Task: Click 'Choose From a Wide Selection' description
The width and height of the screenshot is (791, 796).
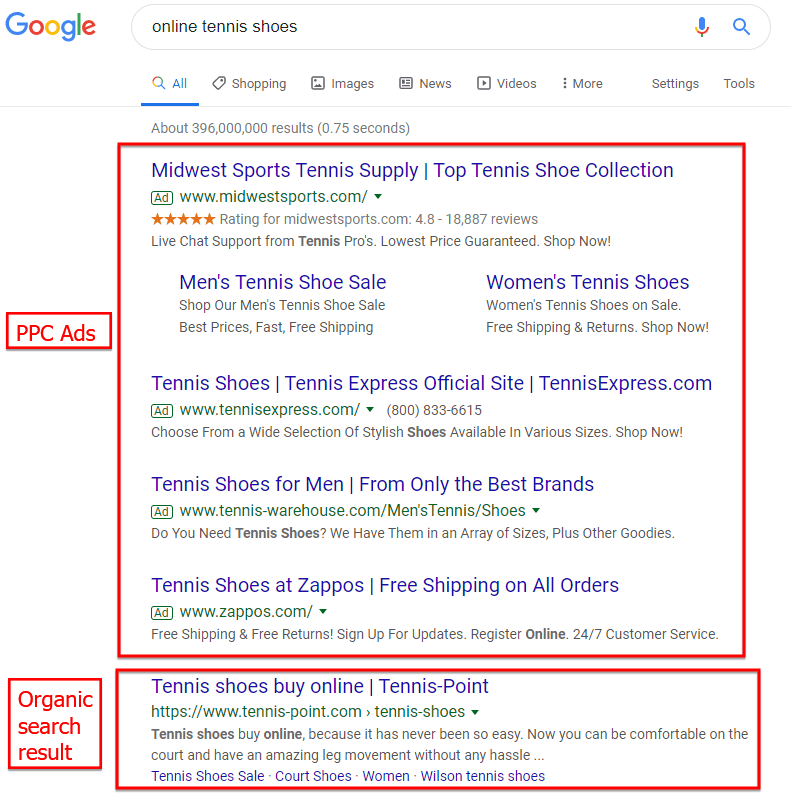Action: [417, 432]
